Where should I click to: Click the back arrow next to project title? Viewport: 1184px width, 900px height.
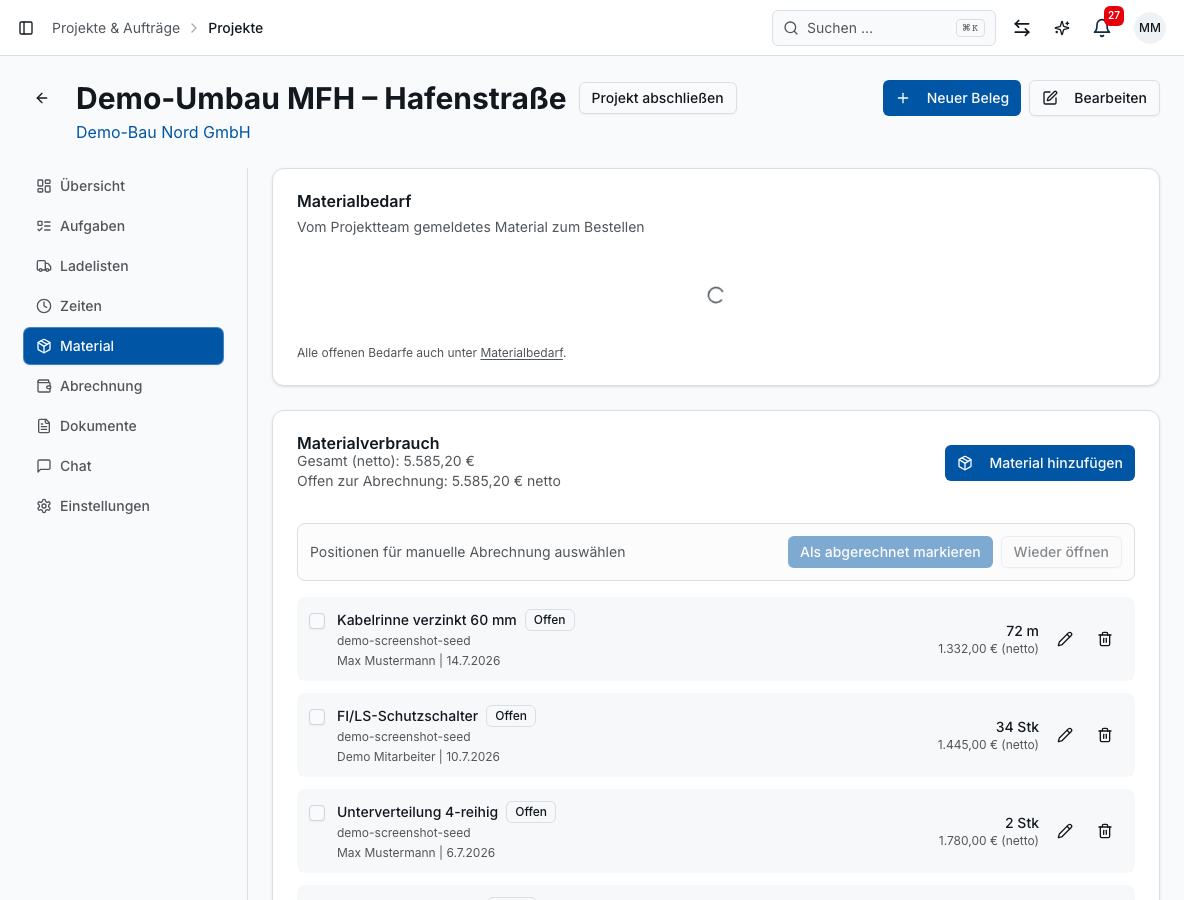[x=42, y=98]
